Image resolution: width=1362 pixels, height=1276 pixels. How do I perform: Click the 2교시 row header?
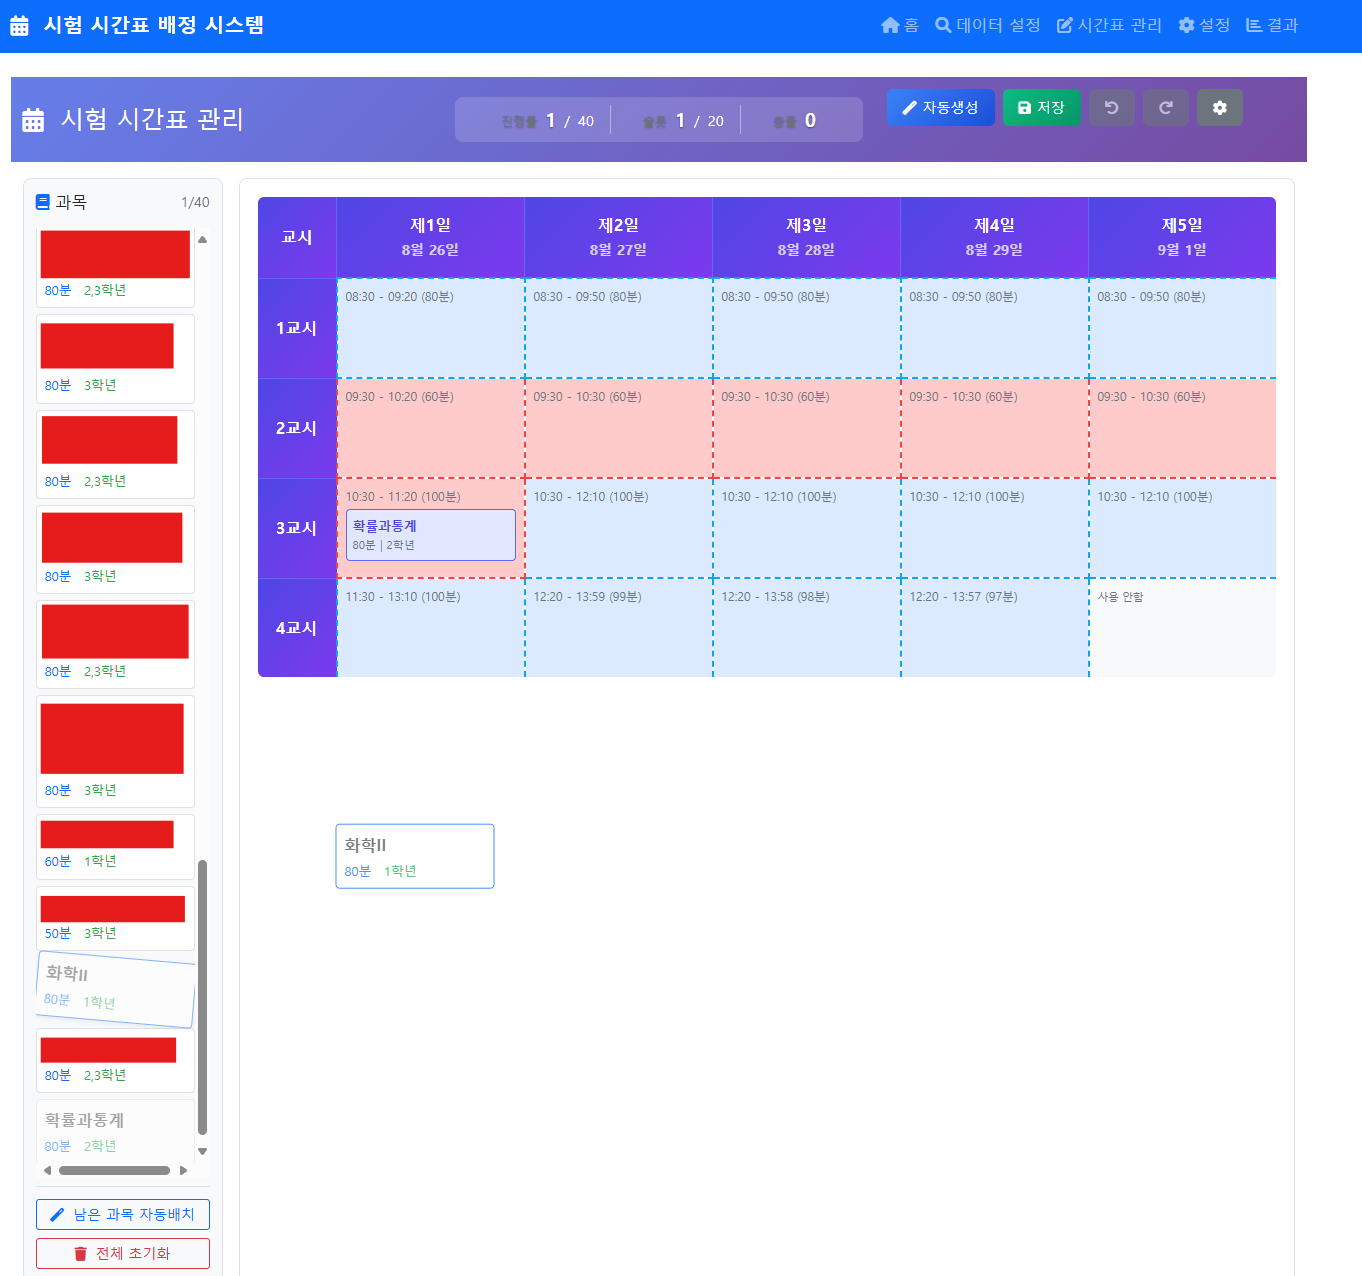pos(297,428)
